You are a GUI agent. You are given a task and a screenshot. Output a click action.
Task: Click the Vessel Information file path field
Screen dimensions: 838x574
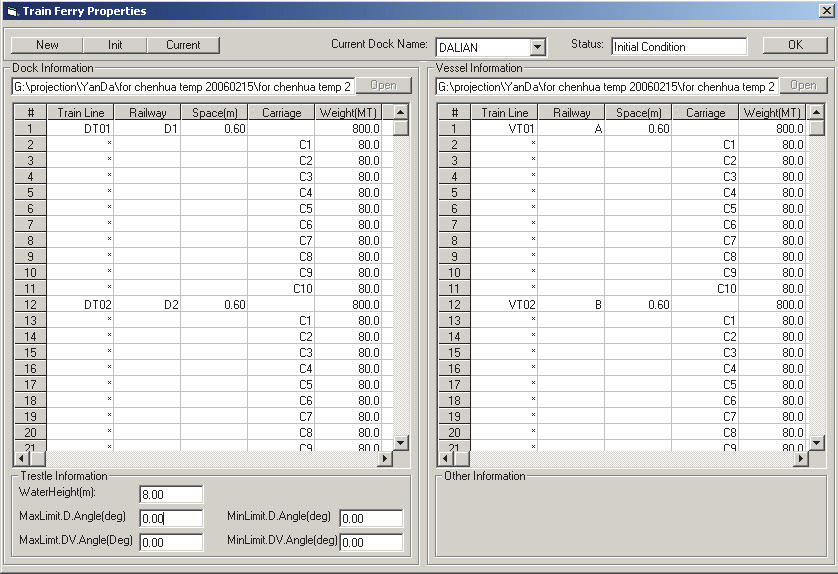[607, 87]
